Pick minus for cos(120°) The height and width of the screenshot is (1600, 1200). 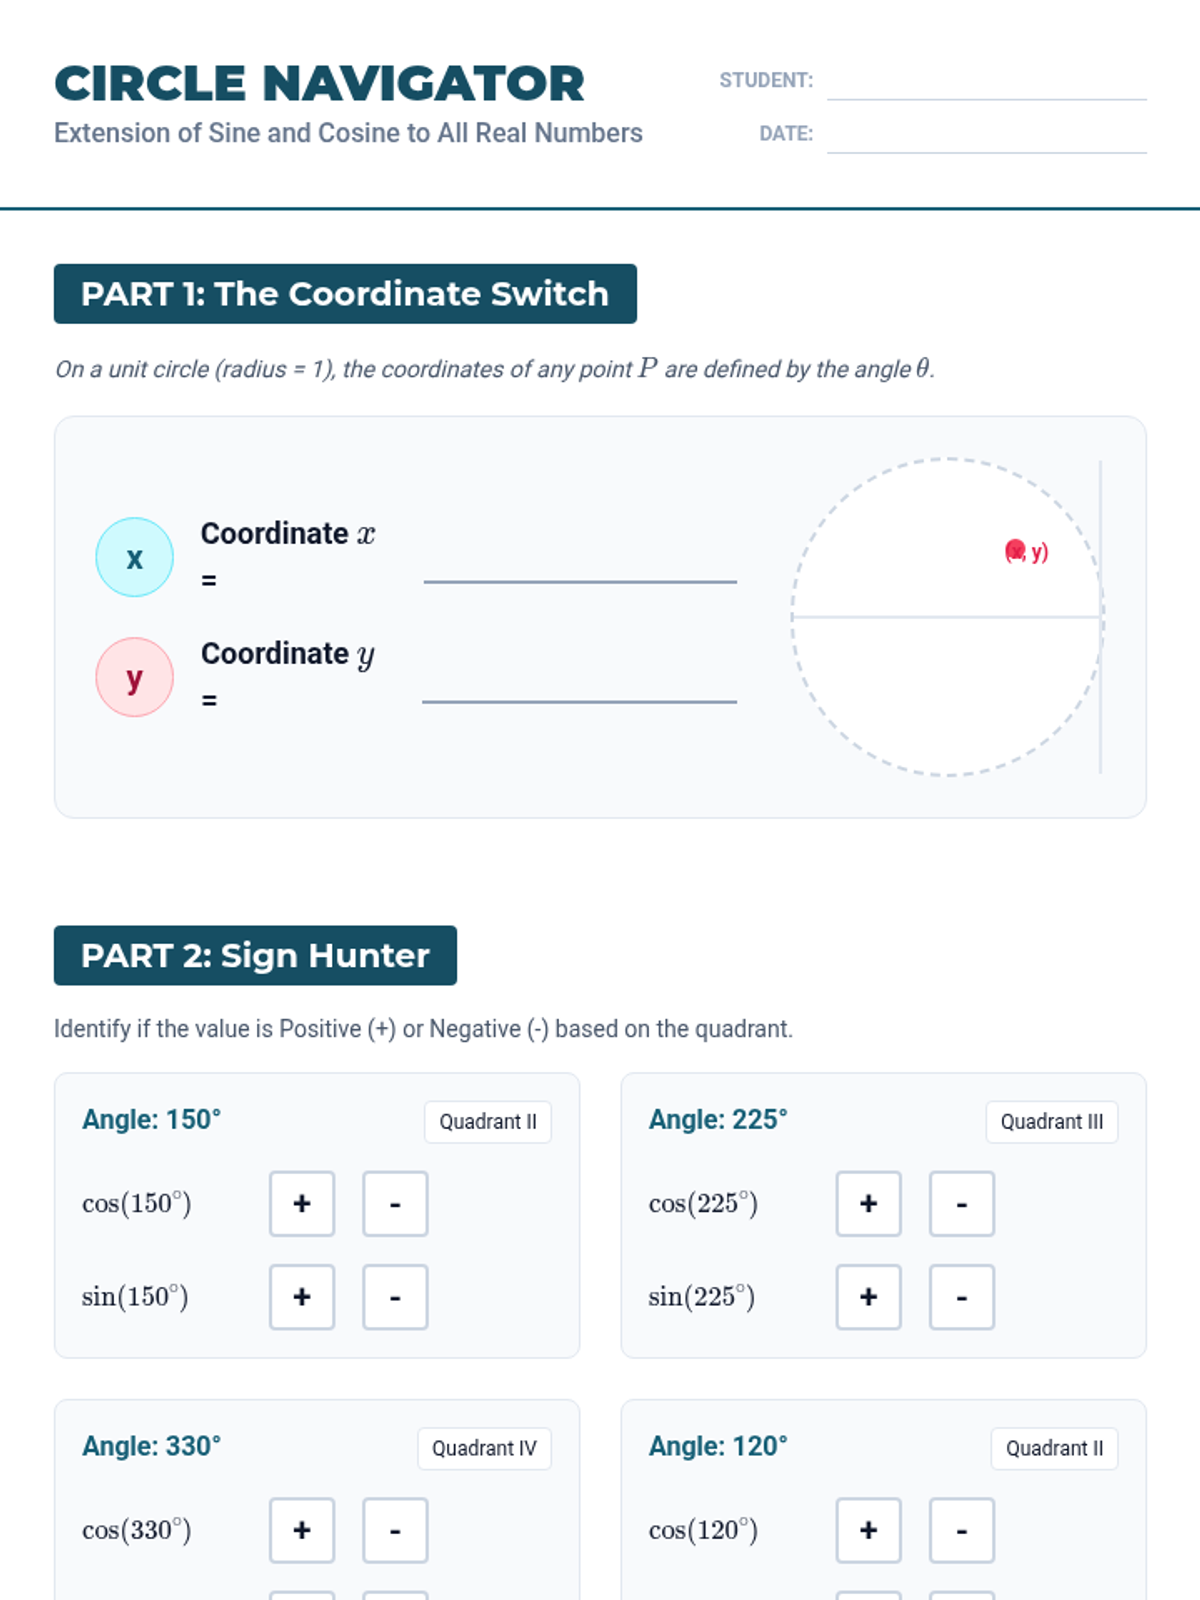click(x=961, y=1530)
